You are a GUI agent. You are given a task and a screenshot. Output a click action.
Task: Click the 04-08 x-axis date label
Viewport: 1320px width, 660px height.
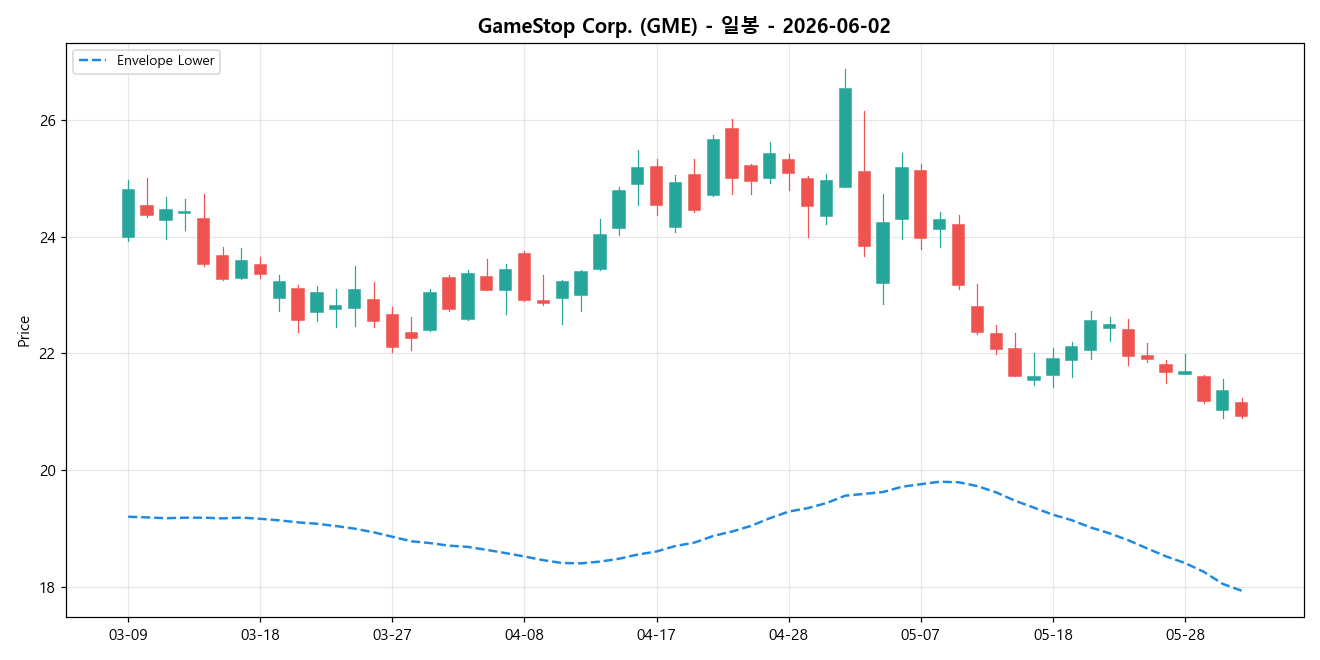coord(524,635)
